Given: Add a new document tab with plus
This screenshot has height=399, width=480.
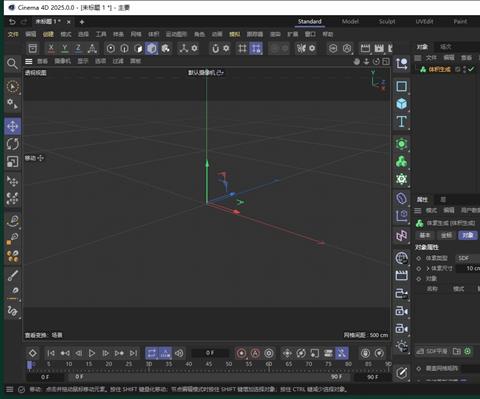Looking at the screenshot, I should (x=82, y=22).
